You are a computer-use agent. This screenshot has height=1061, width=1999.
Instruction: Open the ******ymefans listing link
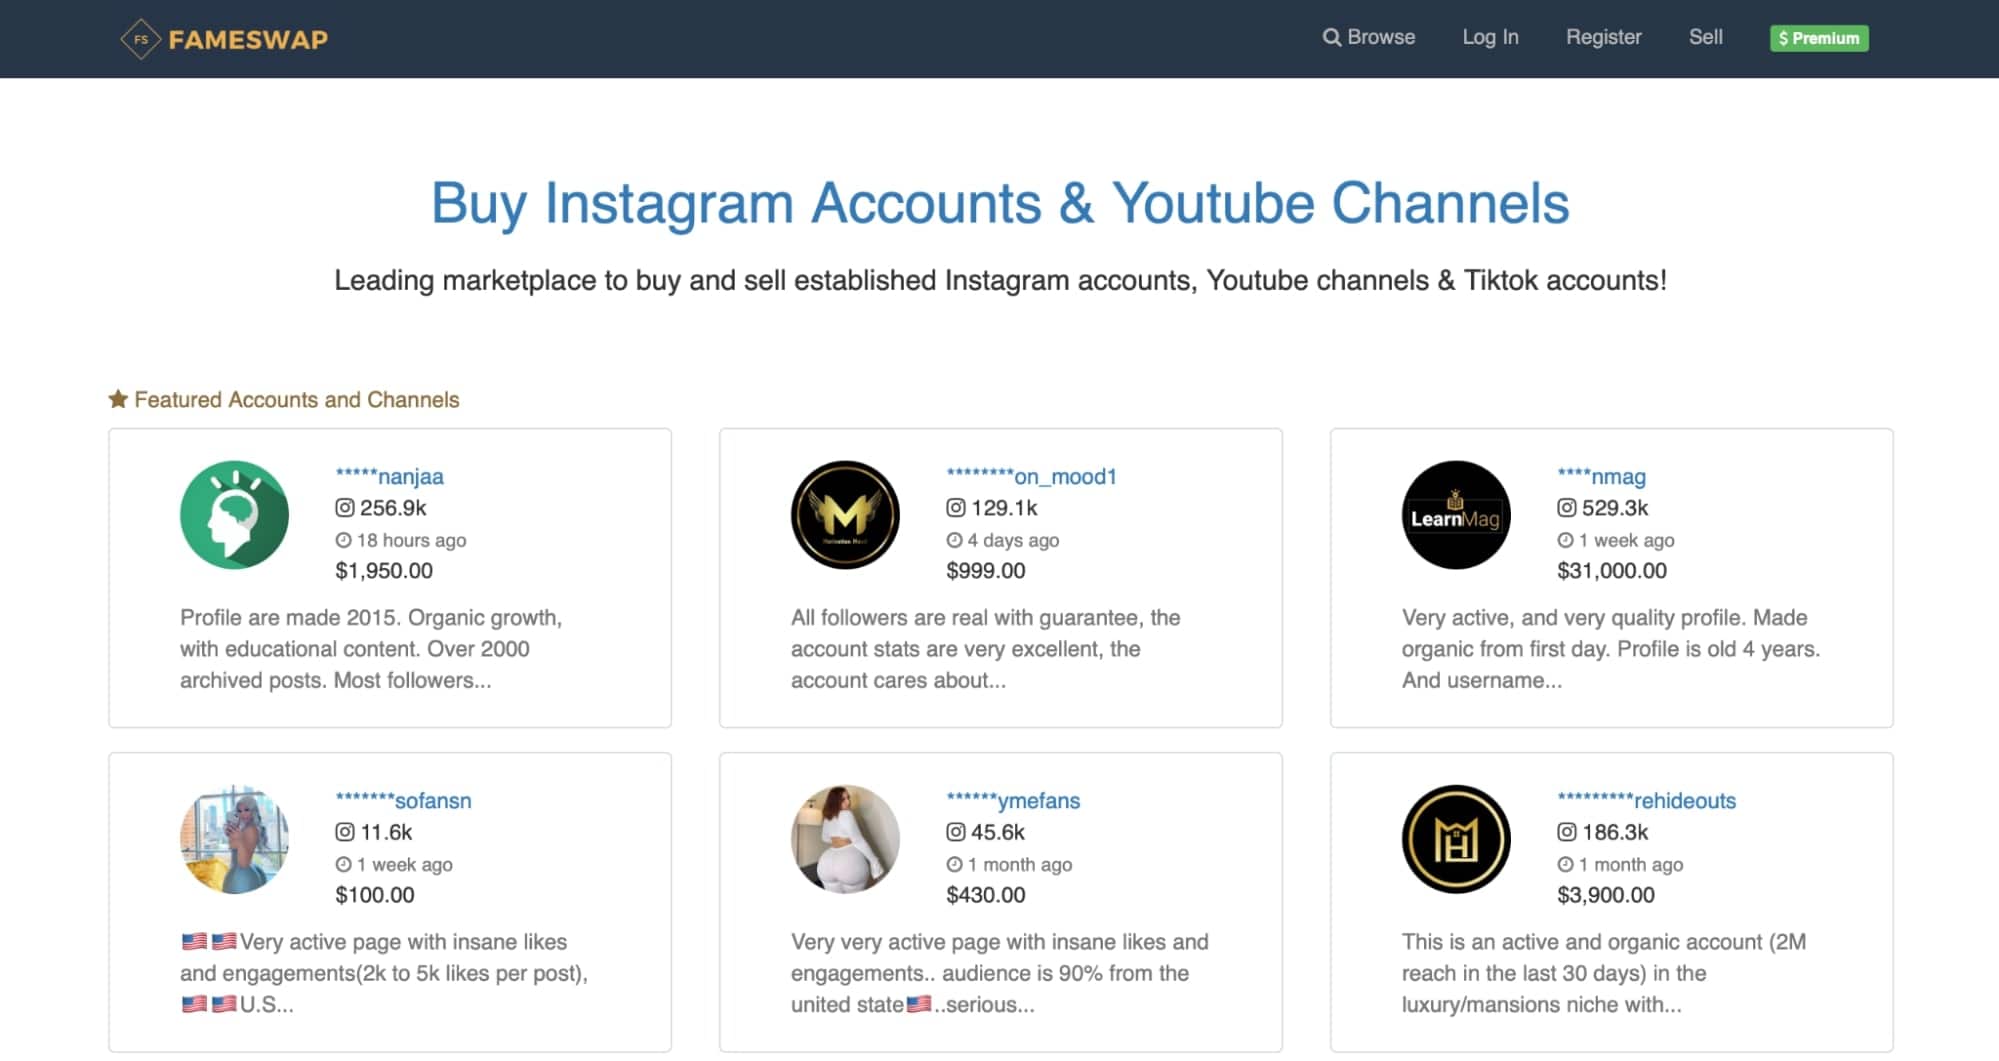tap(1013, 800)
